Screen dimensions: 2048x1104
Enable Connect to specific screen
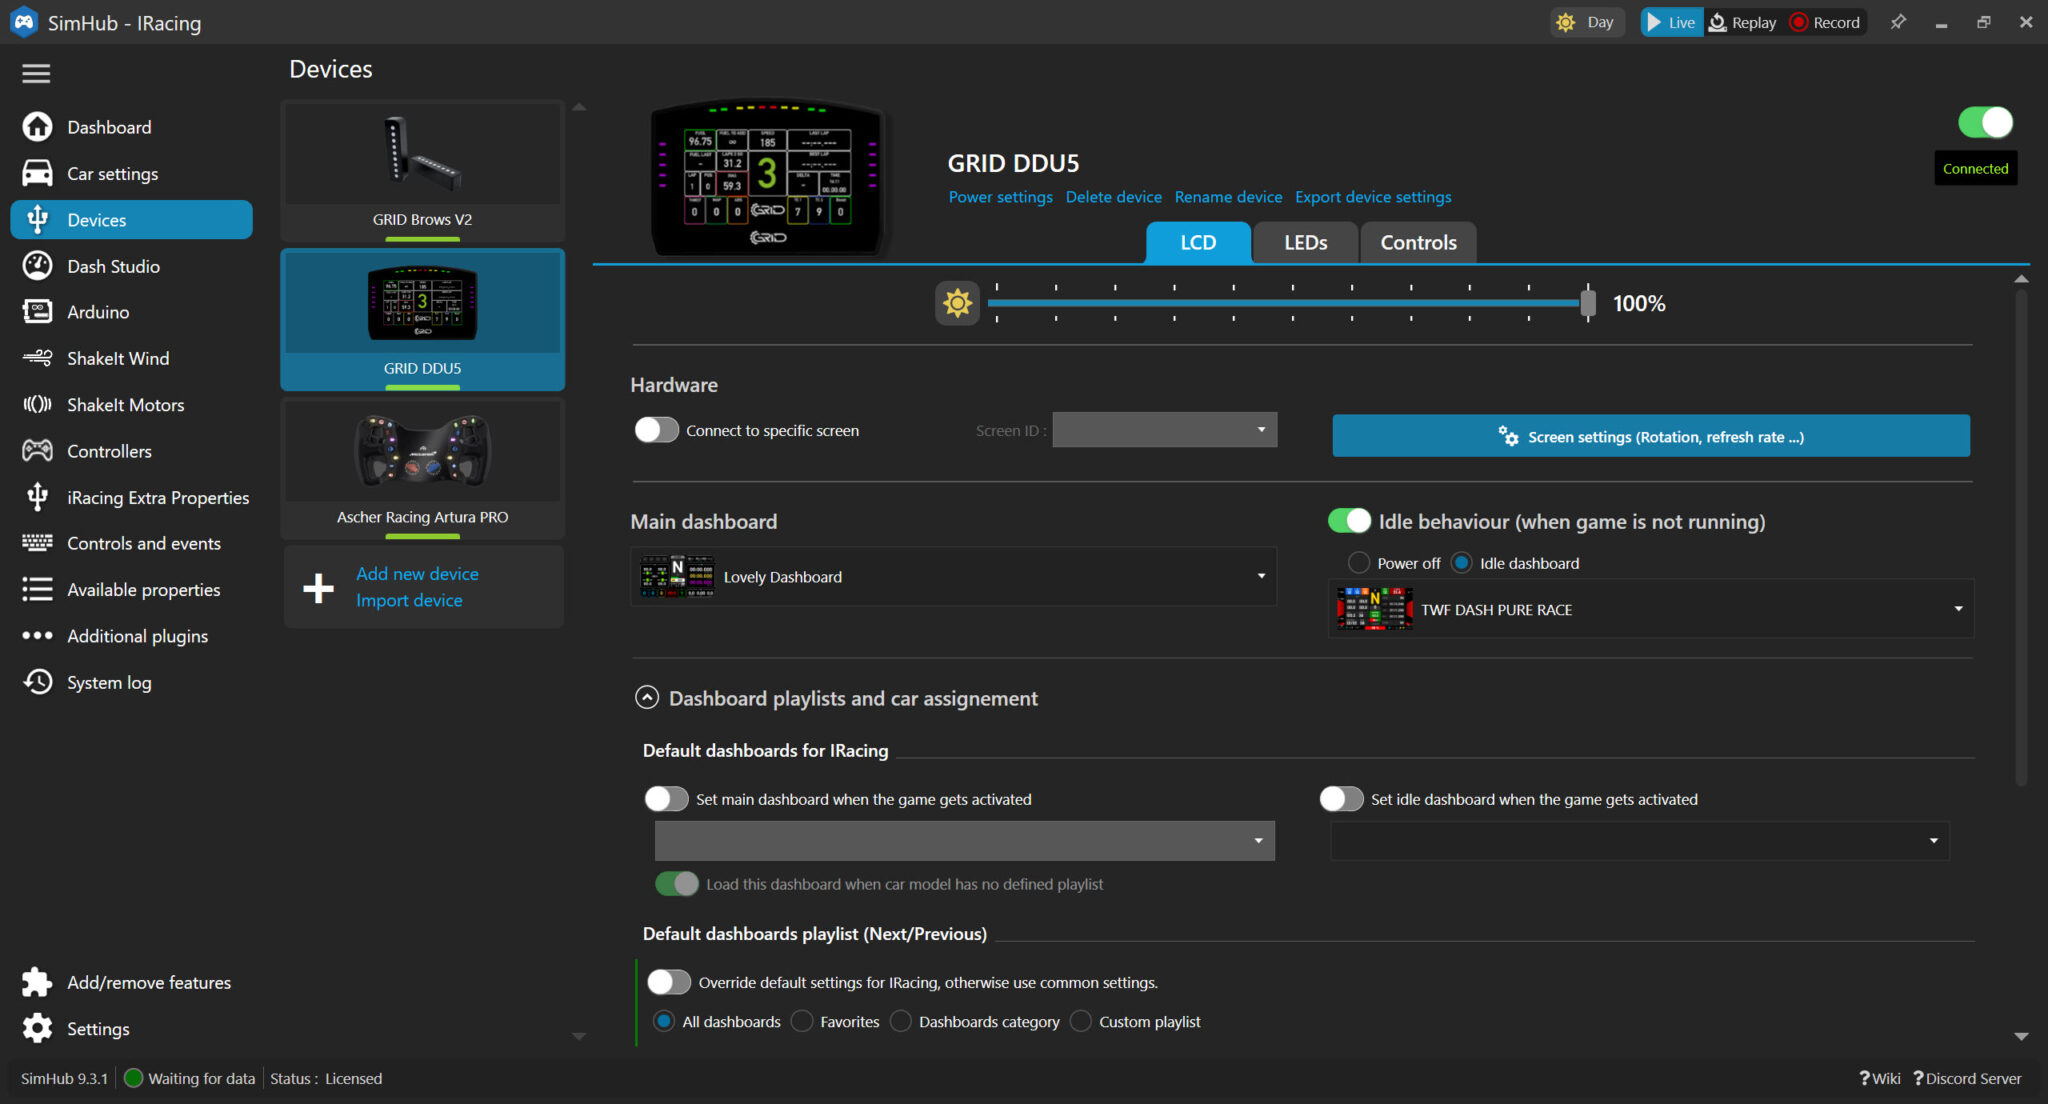(x=656, y=429)
